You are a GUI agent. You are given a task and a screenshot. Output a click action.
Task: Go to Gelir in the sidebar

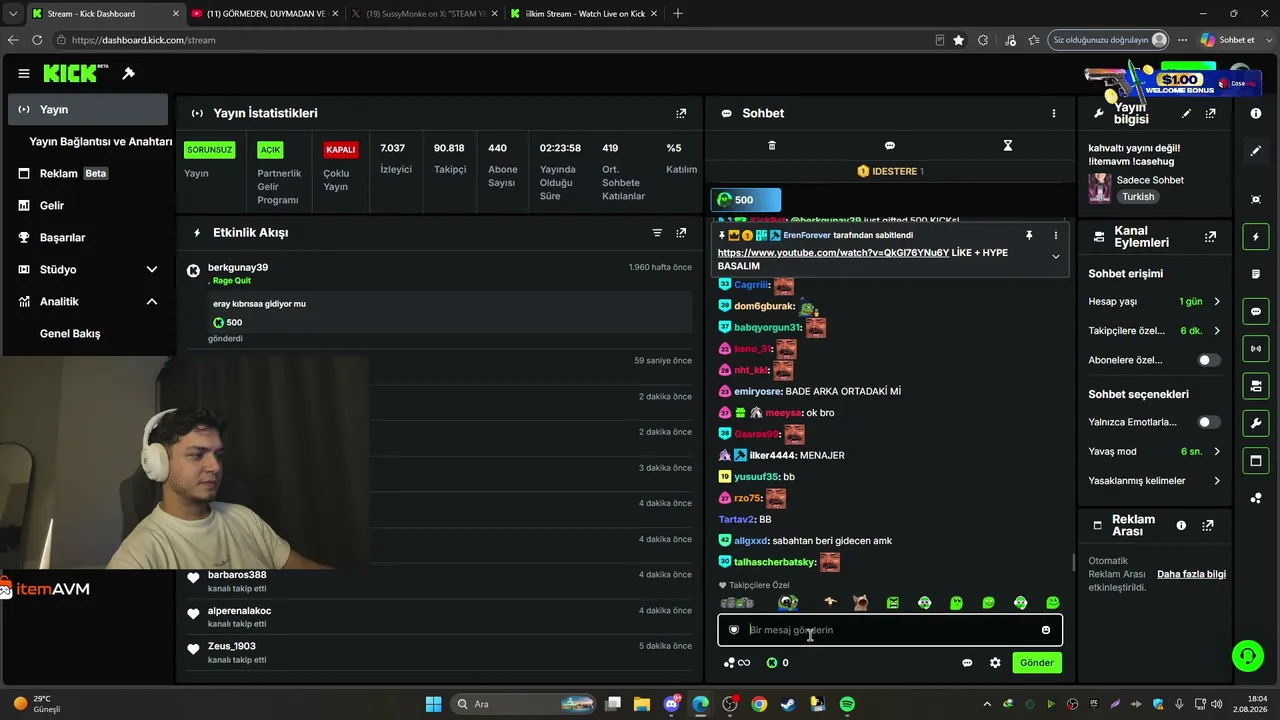[x=88, y=206]
